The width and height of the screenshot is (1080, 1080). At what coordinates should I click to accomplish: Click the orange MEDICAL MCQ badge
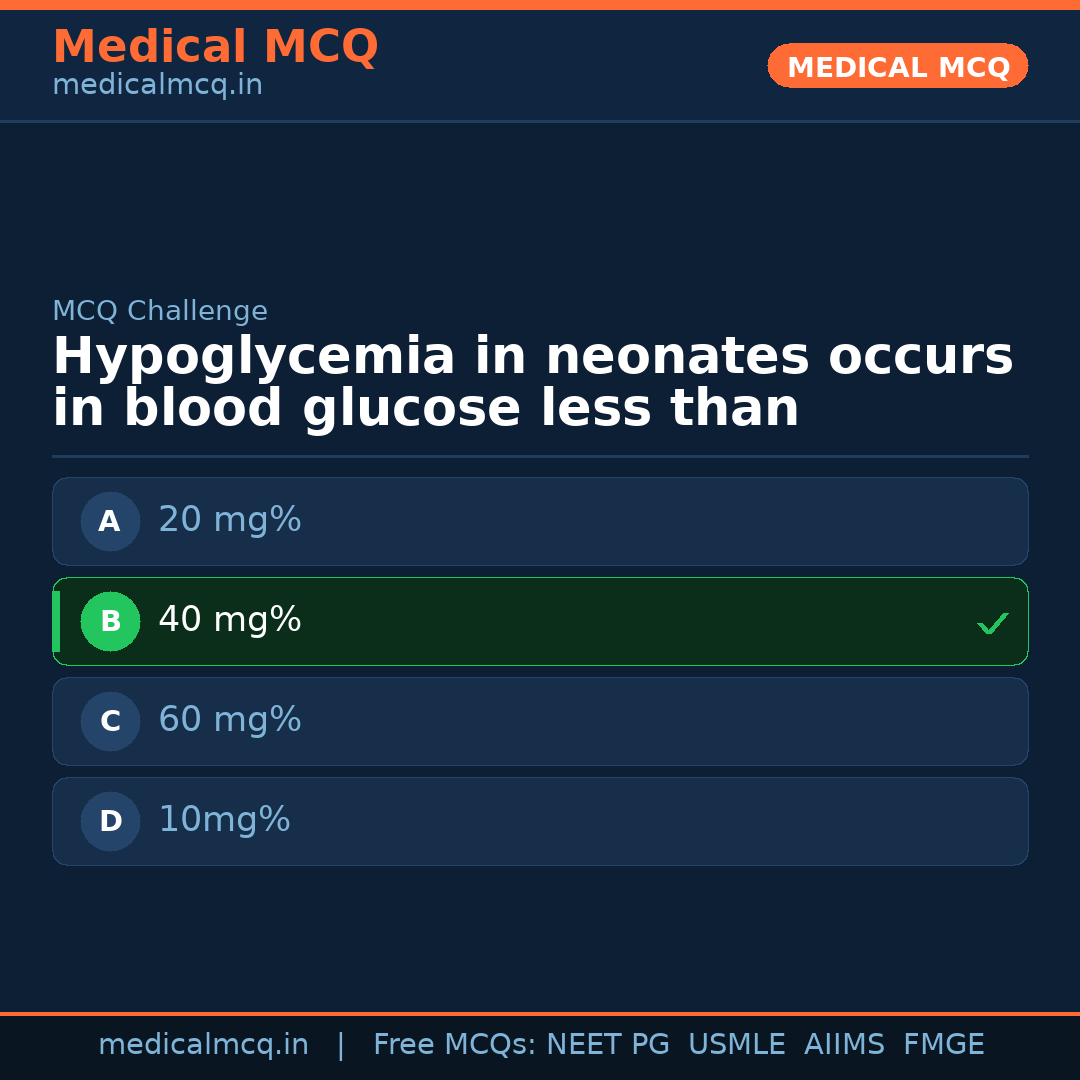pos(897,66)
